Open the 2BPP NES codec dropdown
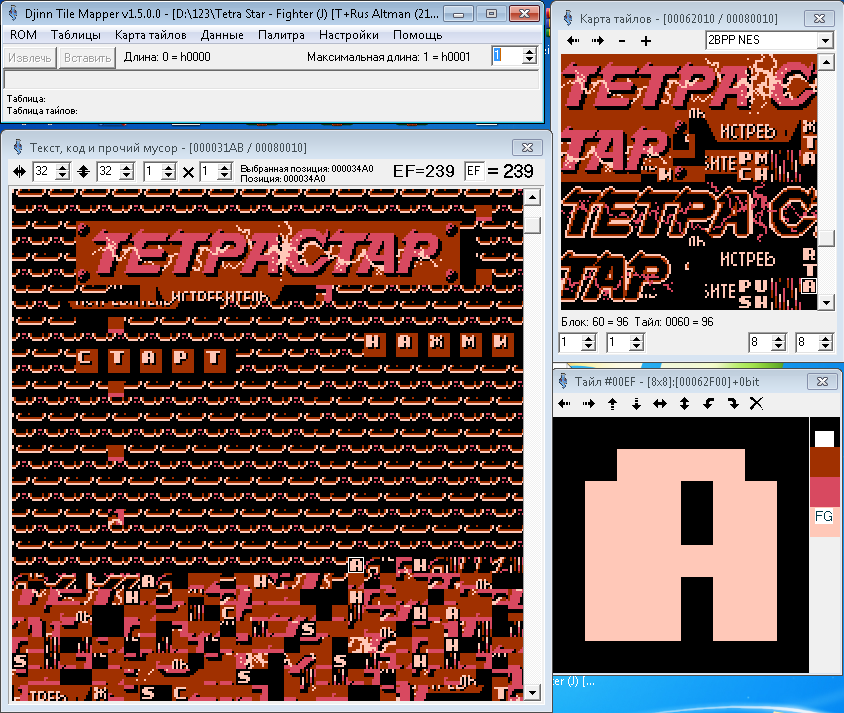This screenshot has height=713, width=844. (x=825, y=40)
